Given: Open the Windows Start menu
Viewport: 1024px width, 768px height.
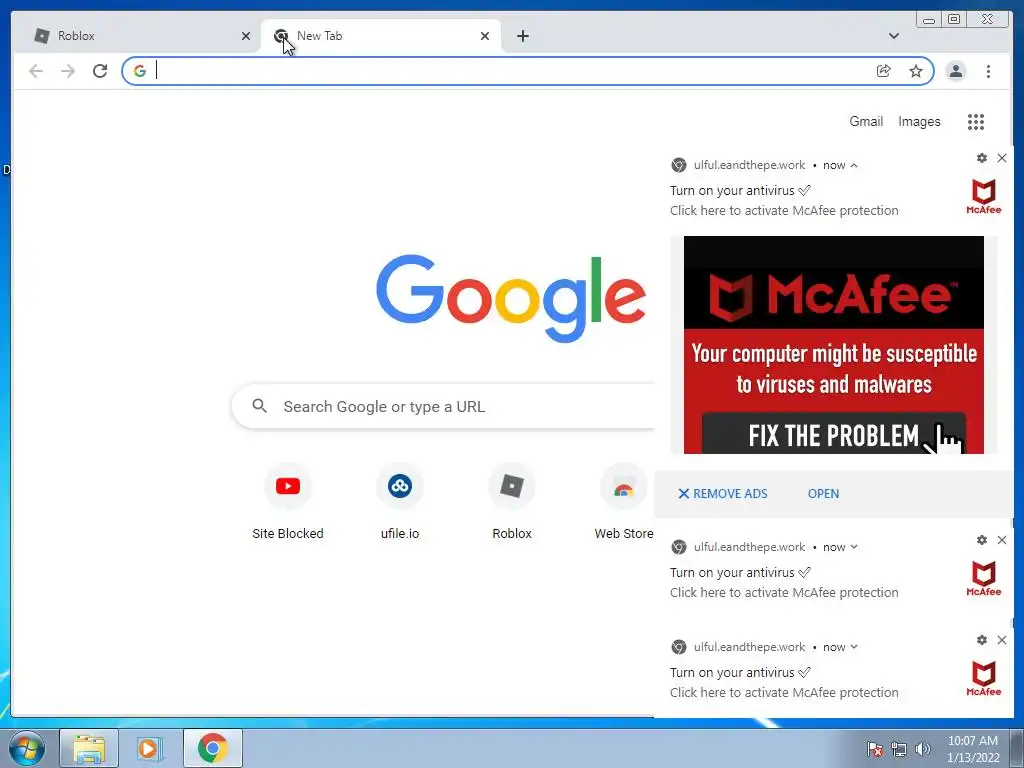Looking at the screenshot, I should pos(27,748).
